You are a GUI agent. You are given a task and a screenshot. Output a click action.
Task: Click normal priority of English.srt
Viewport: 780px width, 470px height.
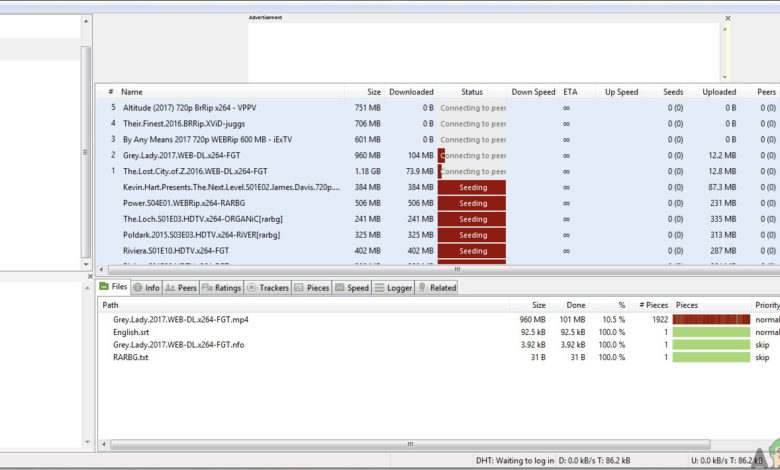pyautogui.click(x=768, y=332)
